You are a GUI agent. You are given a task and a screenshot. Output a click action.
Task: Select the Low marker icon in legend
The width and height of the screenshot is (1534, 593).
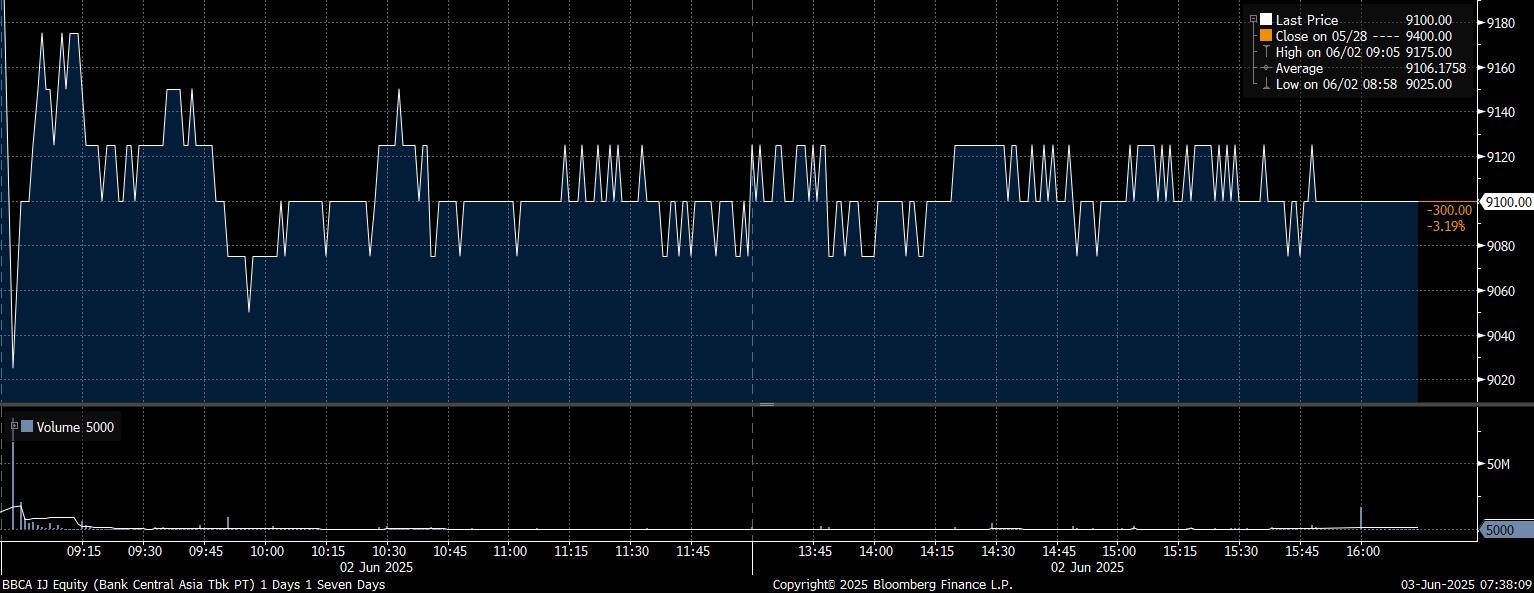[1266, 84]
